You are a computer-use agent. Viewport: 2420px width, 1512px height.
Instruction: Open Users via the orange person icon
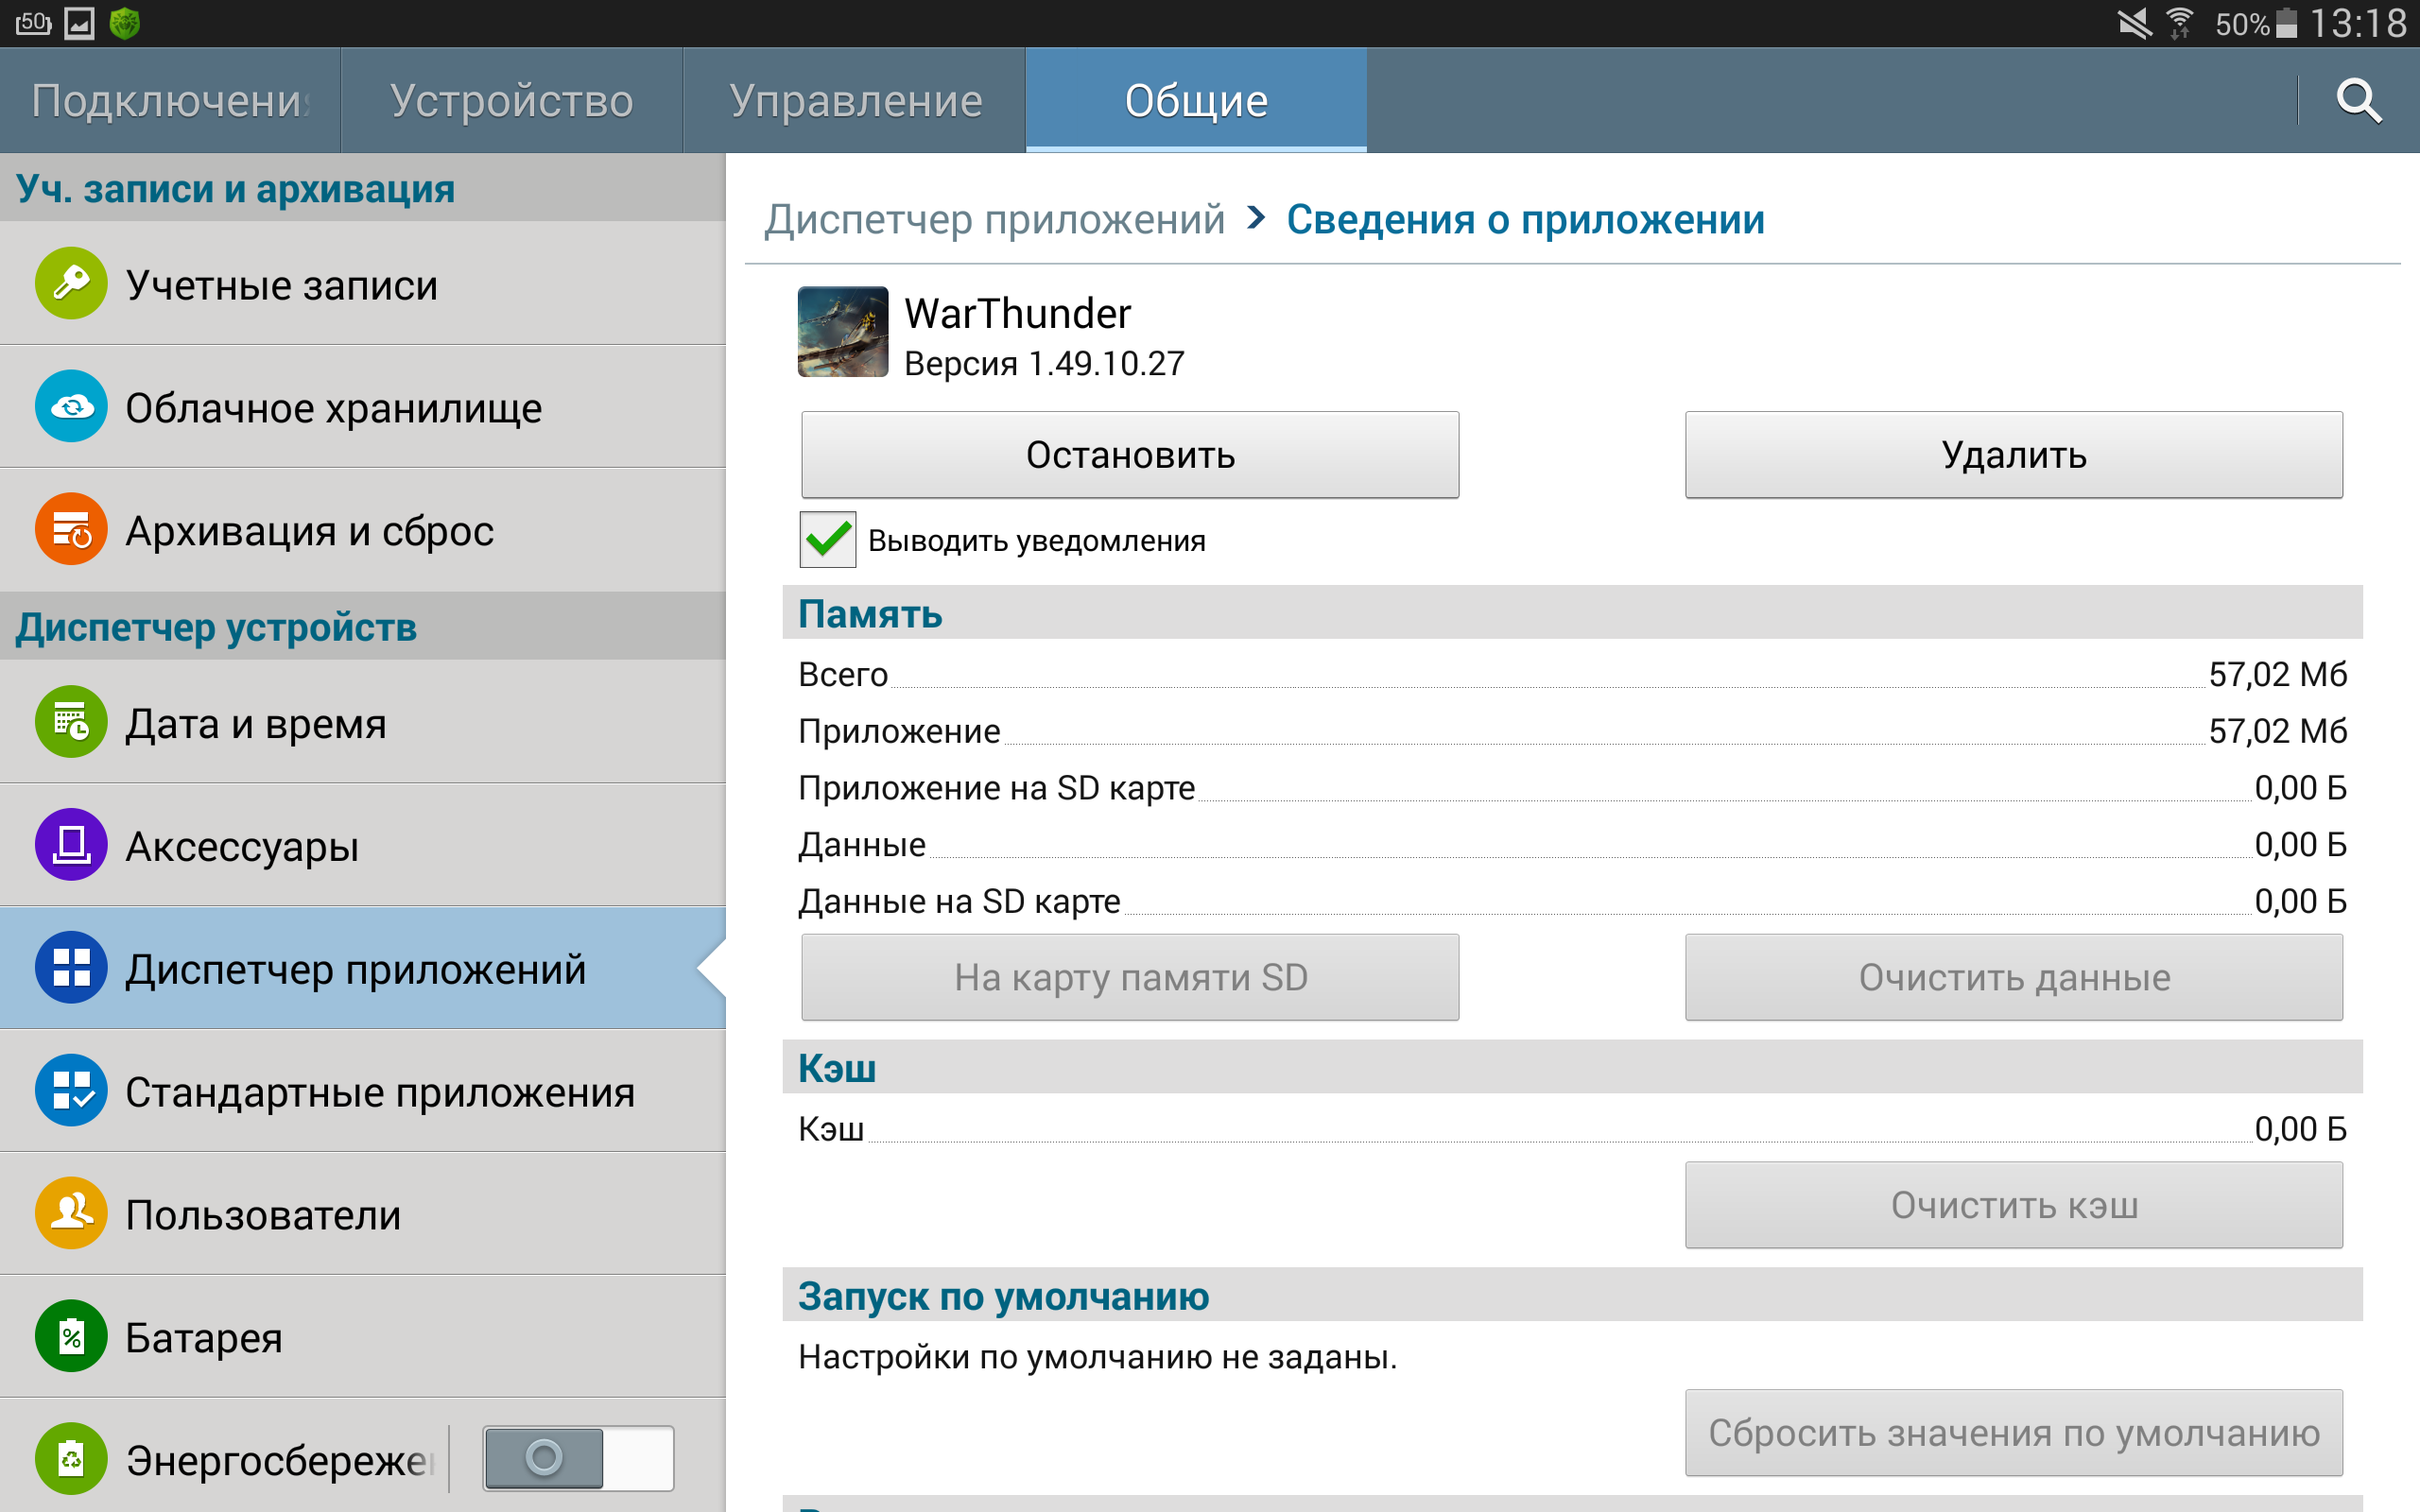click(71, 1214)
